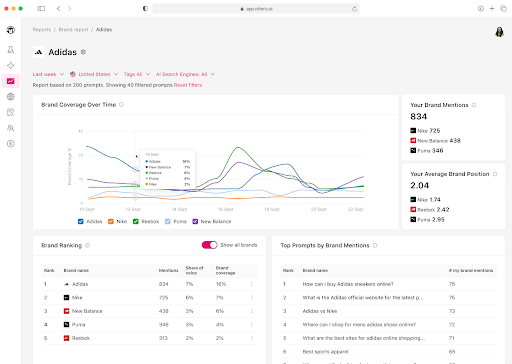The height and width of the screenshot is (364, 512).
Task: Click 'Nike 725' in Brand Mentions card
Action: tap(425, 131)
